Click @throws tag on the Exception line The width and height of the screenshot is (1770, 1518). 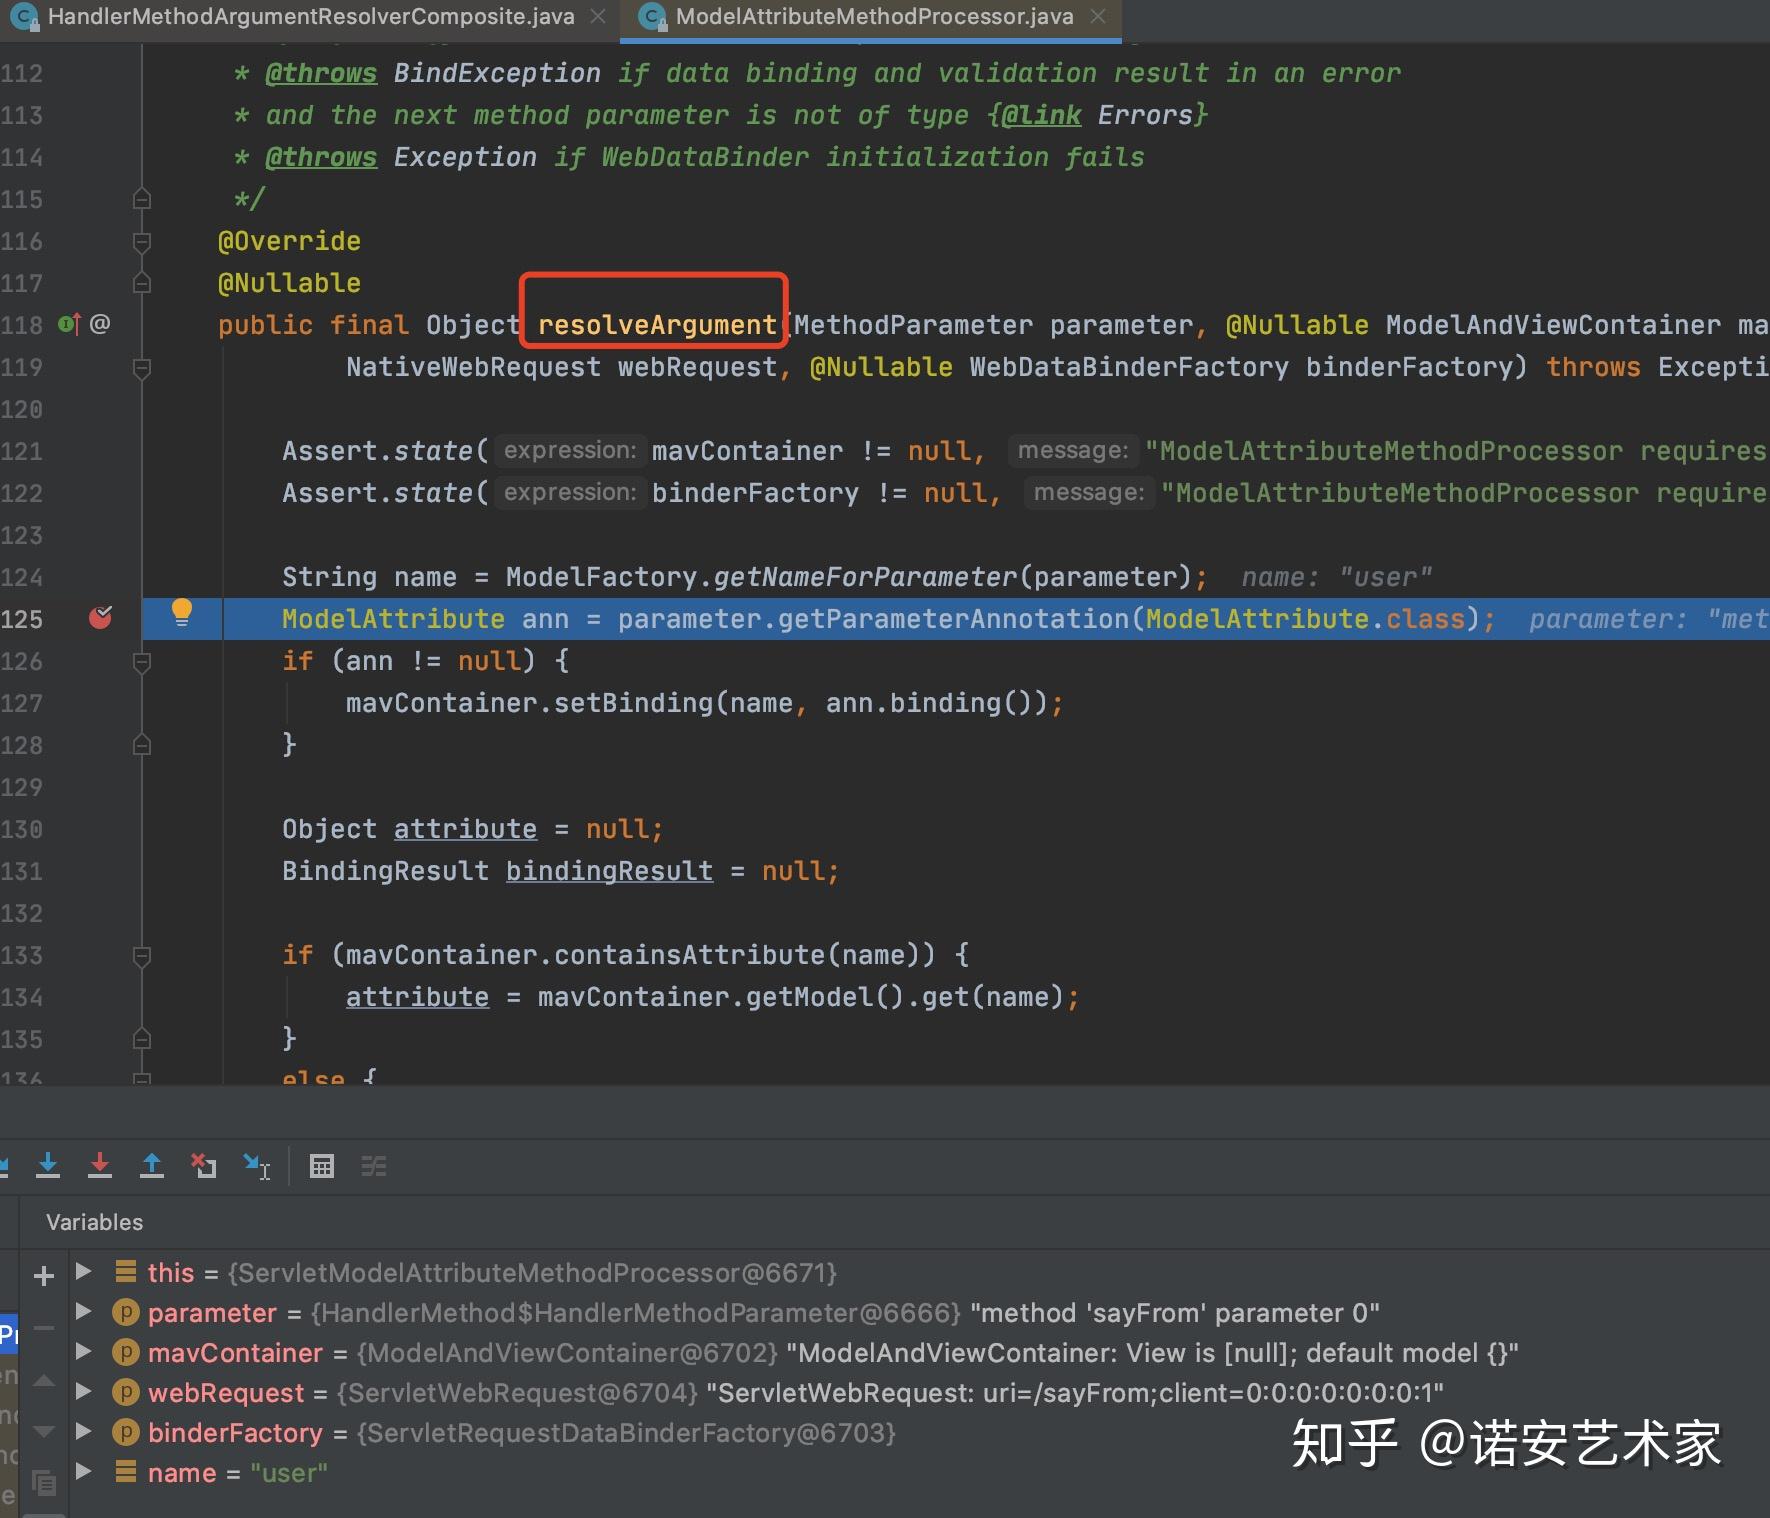321,157
